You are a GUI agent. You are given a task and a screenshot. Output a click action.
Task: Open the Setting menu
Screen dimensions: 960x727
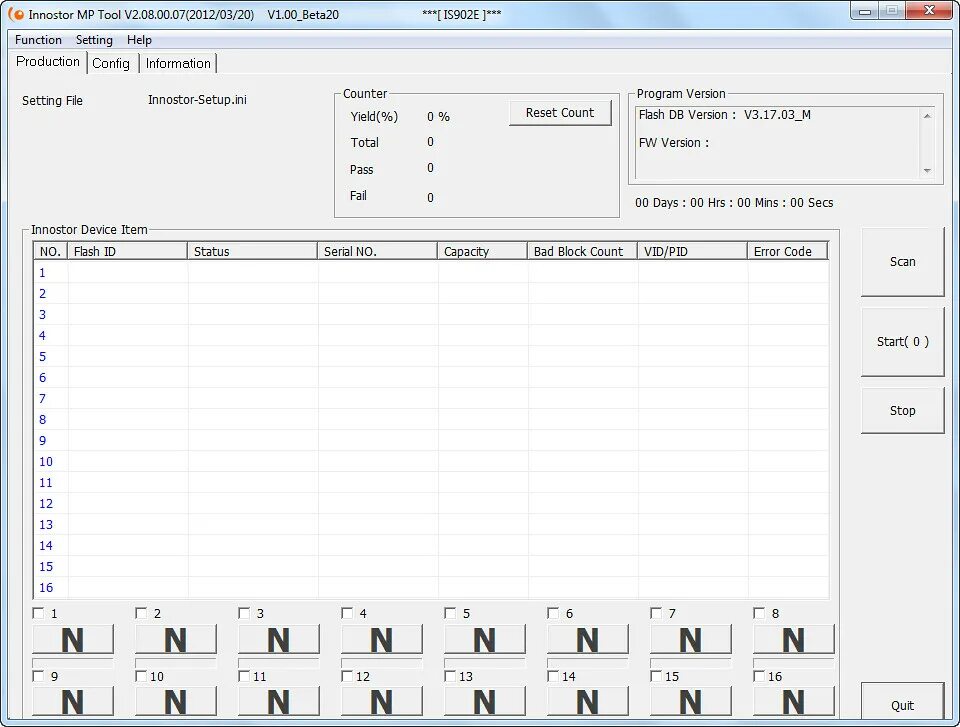[x=94, y=40]
